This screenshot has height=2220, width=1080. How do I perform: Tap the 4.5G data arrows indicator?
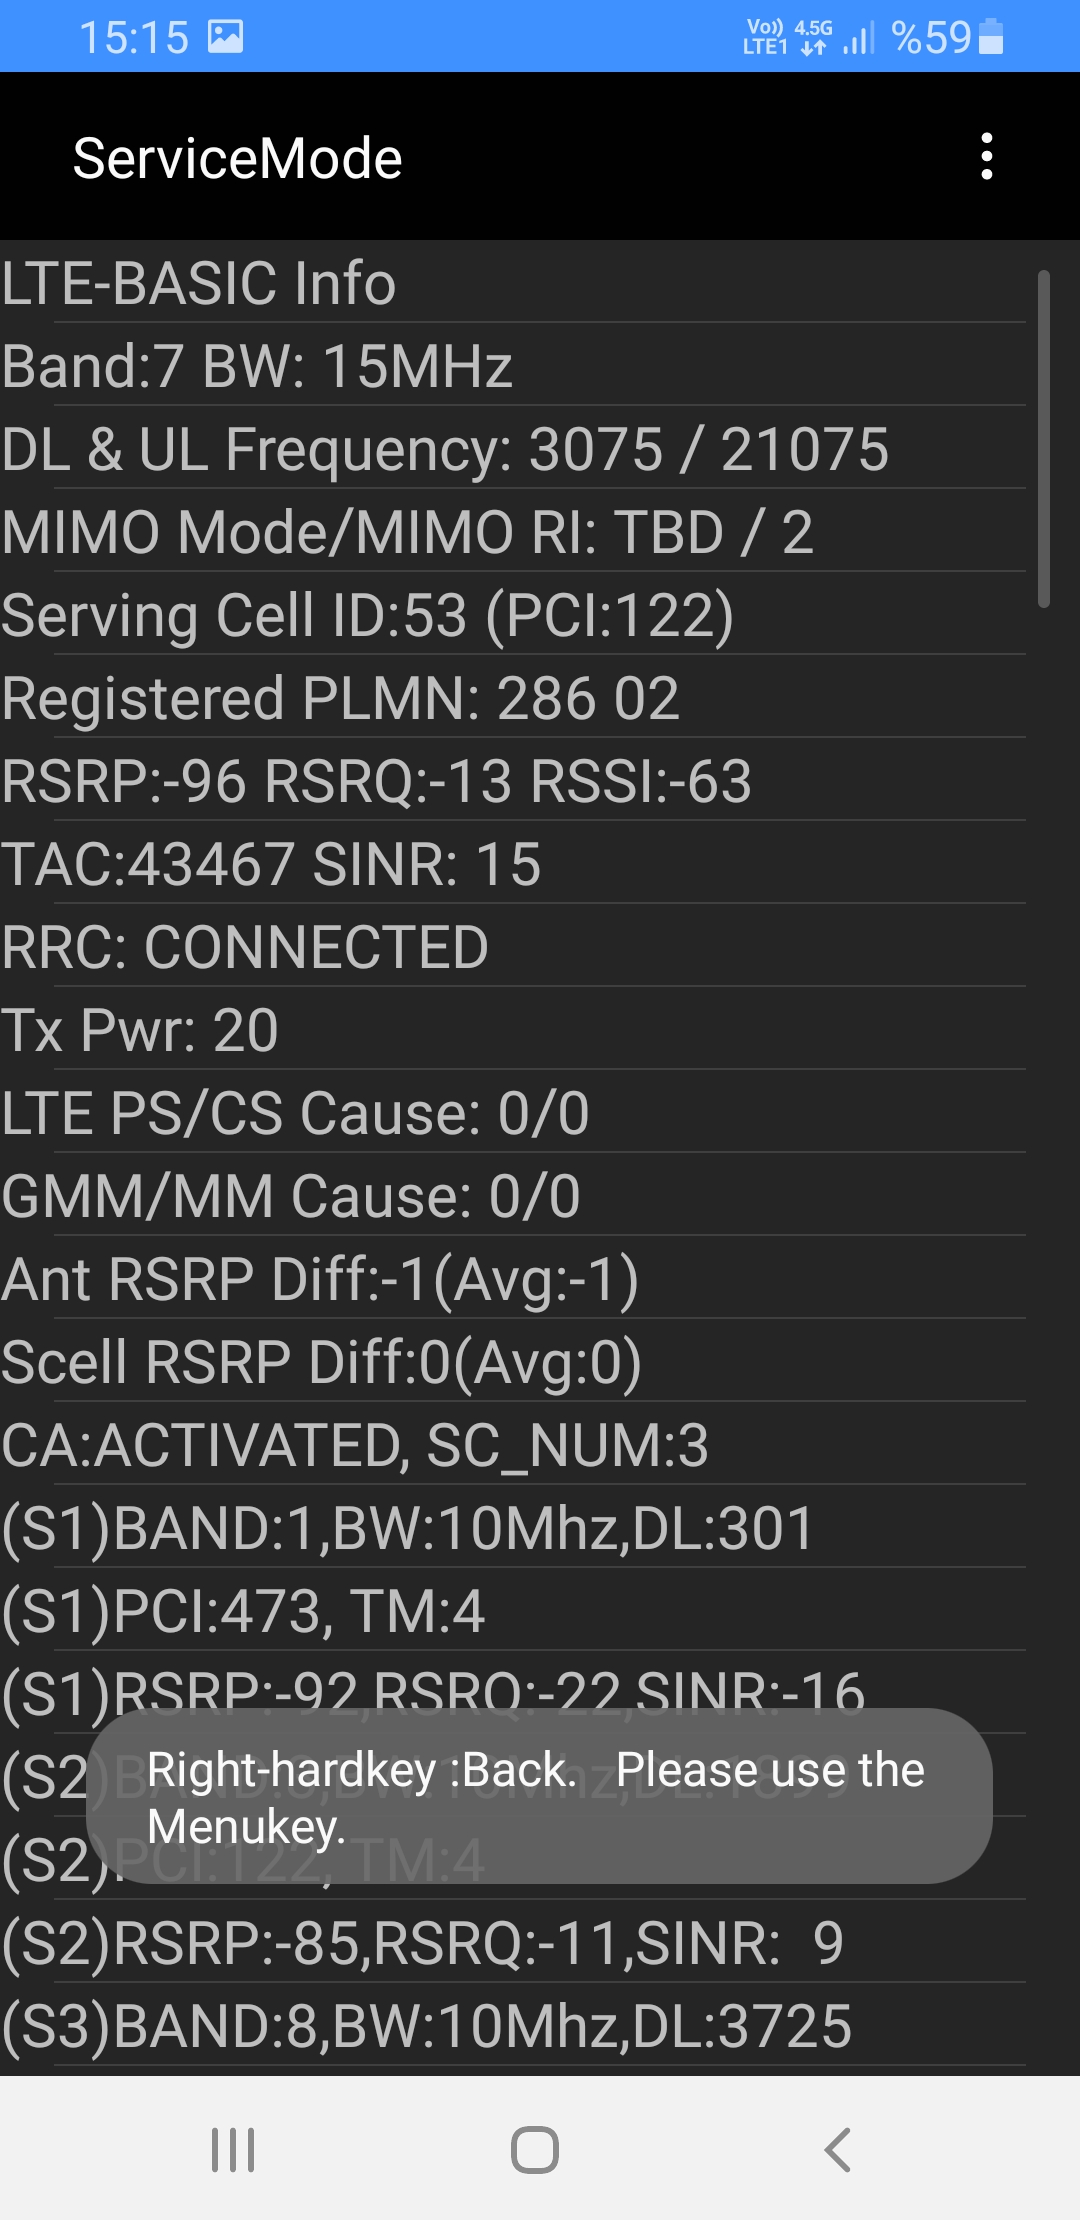tap(814, 37)
